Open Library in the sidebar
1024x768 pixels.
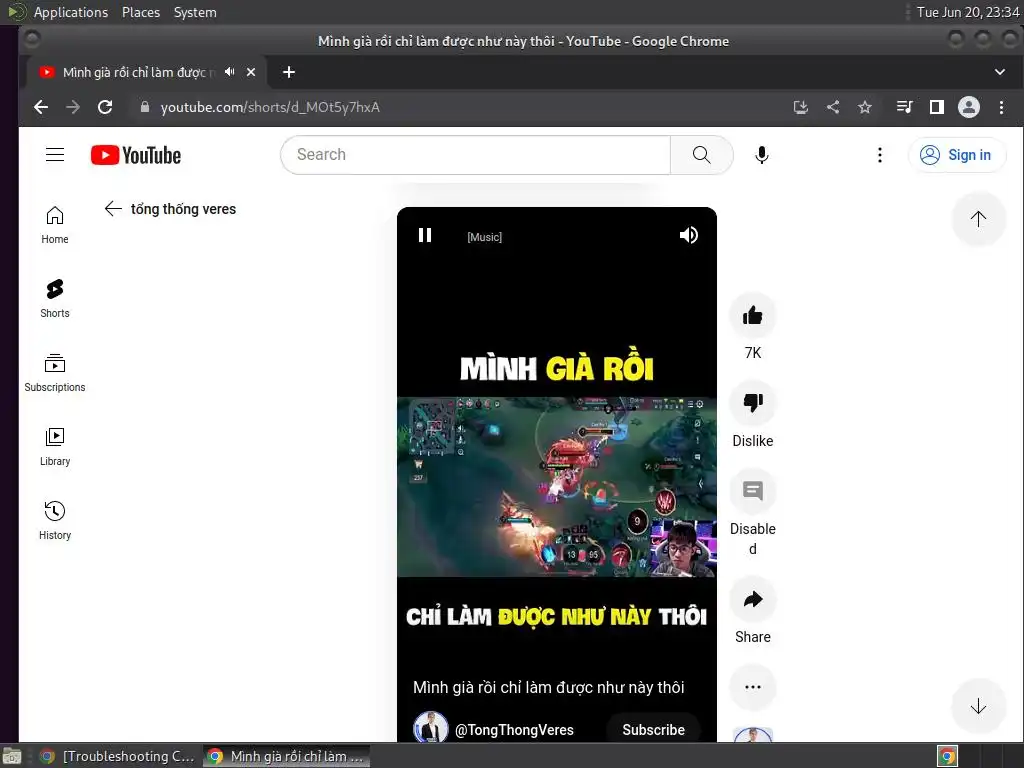tap(55, 447)
